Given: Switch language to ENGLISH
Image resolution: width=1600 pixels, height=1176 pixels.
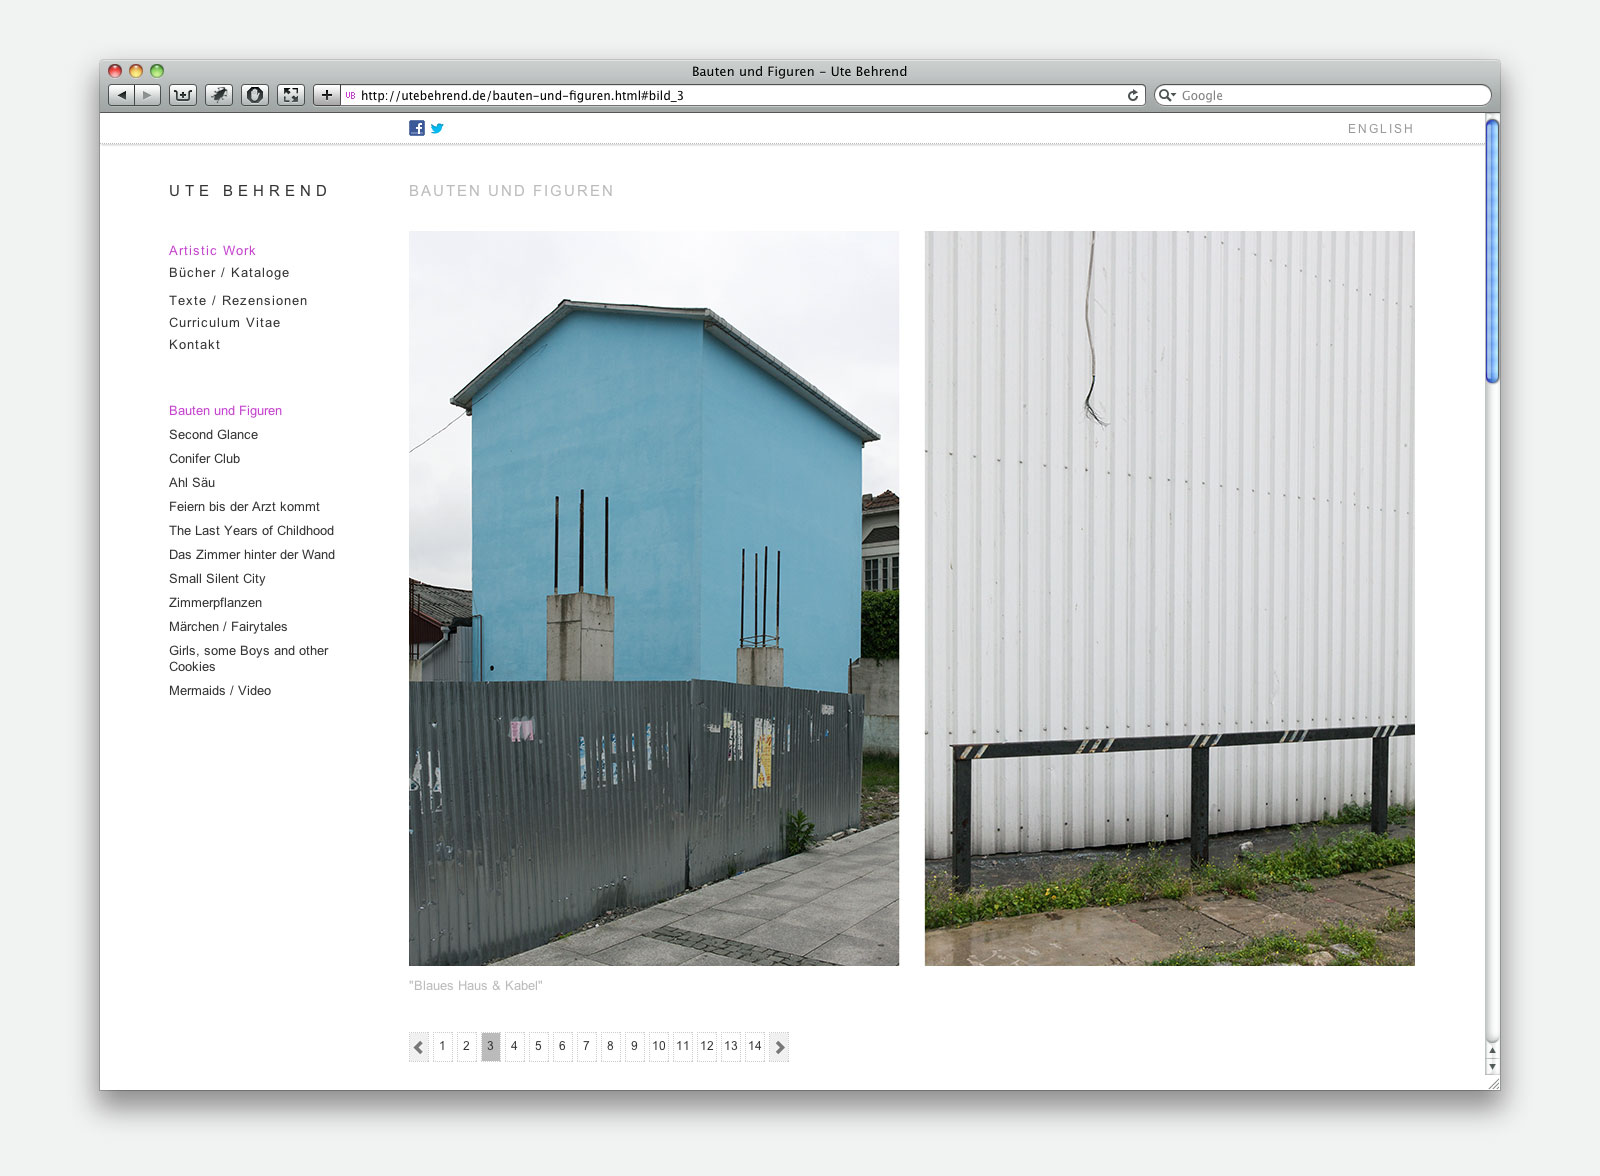Looking at the screenshot, I should pyautogui.click(x=1380, y=129).
